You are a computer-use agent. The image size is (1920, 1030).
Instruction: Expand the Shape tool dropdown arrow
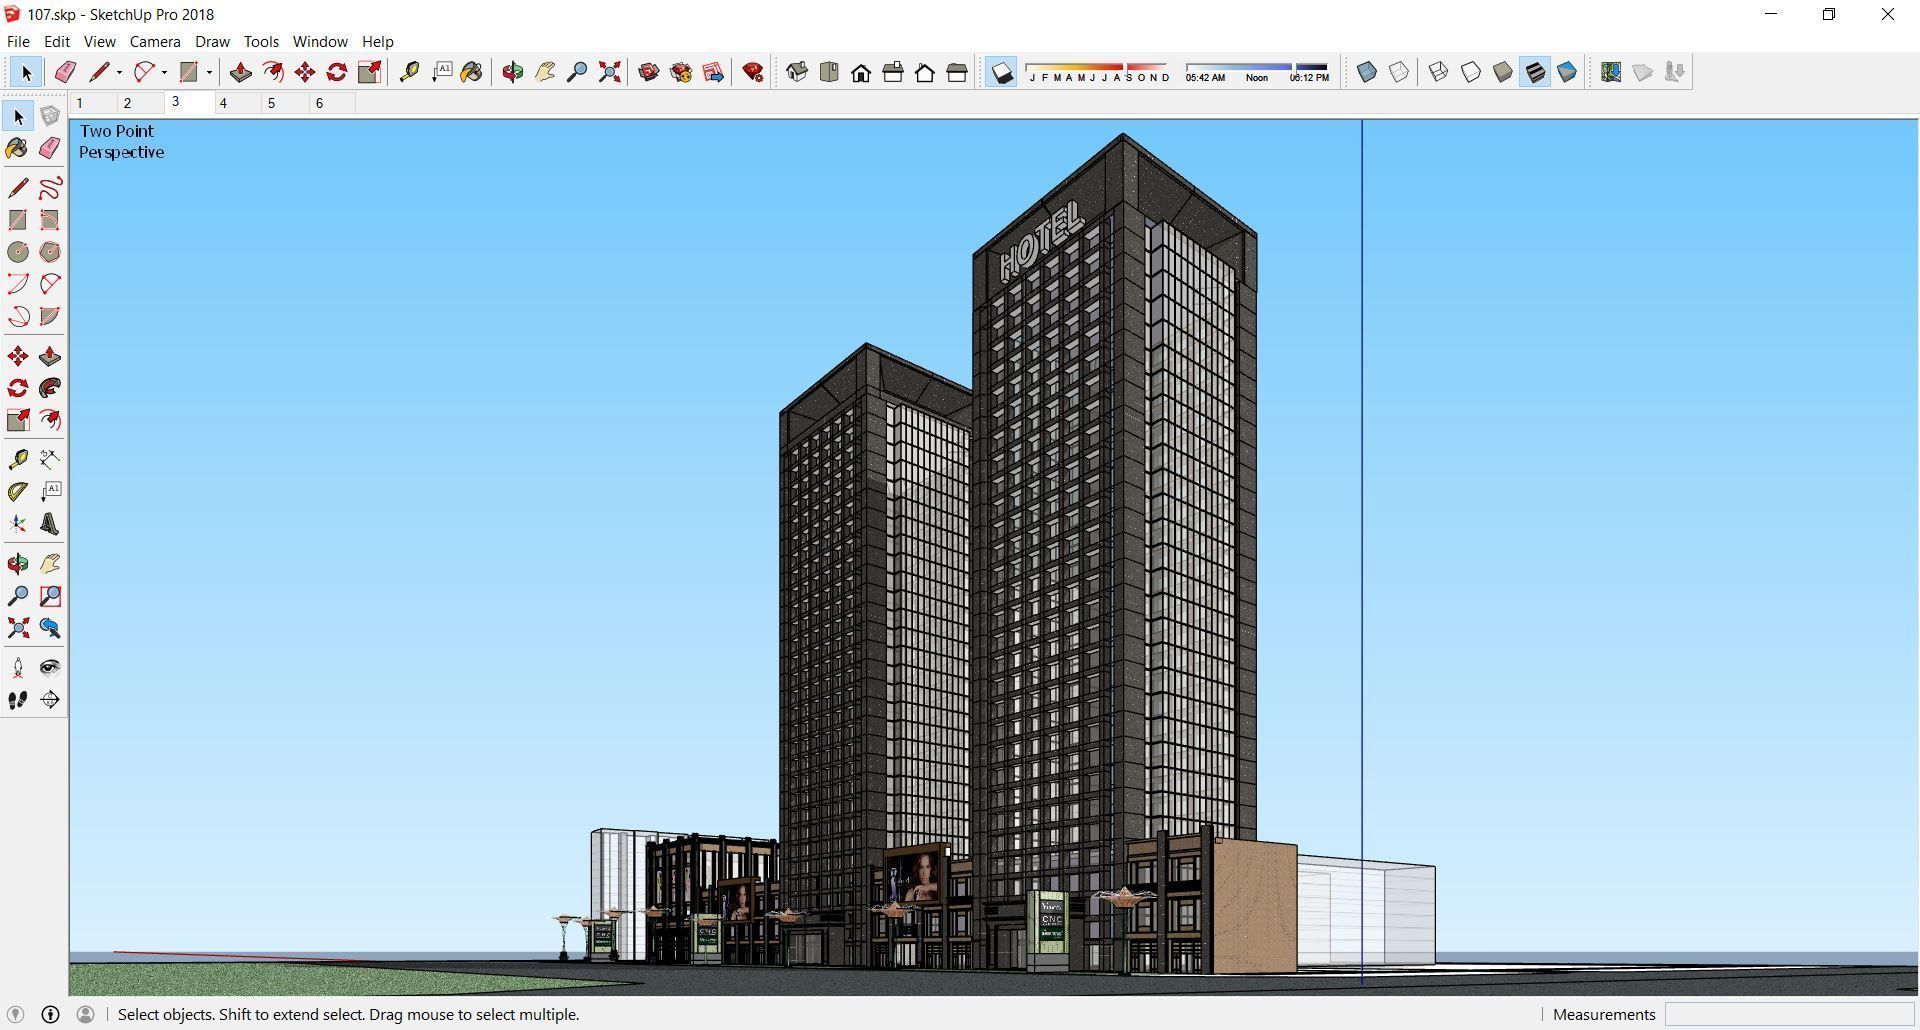(209, 72)
